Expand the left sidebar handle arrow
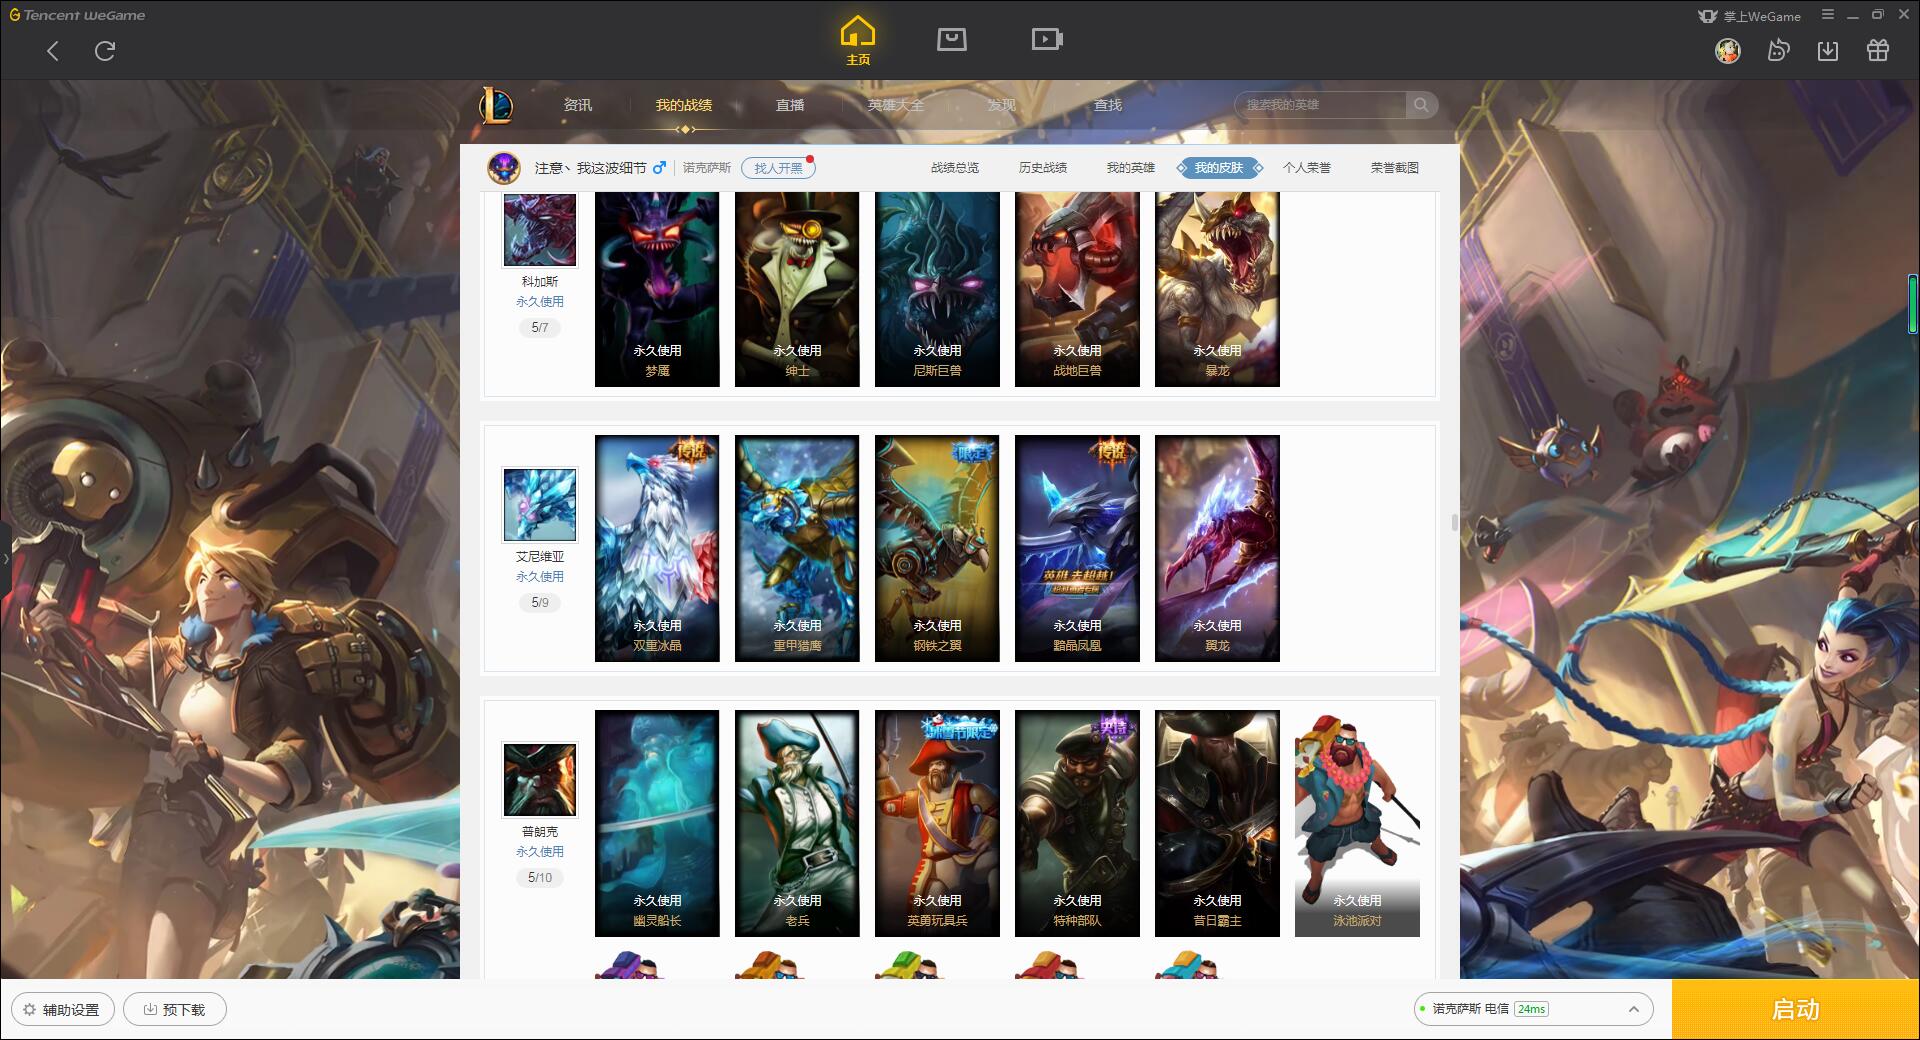 point(5,559)
